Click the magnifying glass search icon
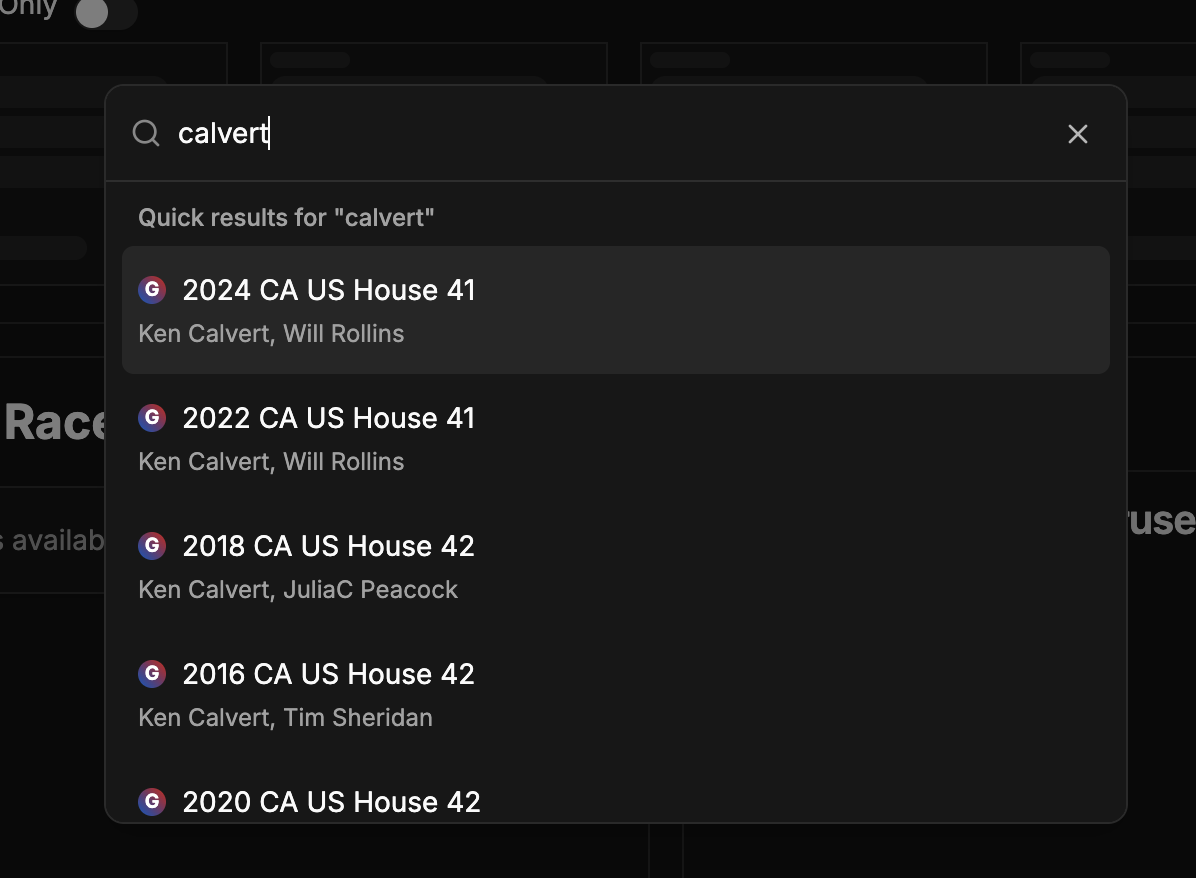 (x=146, y=133)
